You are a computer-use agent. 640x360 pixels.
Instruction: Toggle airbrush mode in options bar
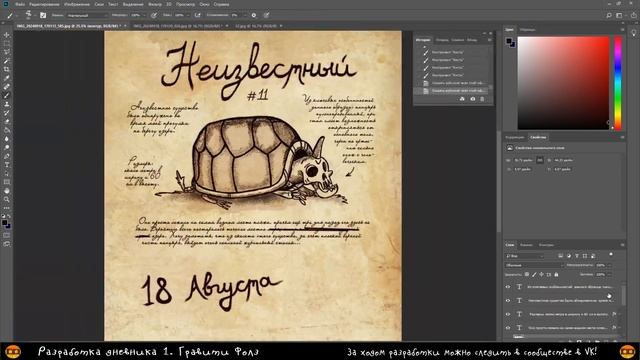(198, 15)
